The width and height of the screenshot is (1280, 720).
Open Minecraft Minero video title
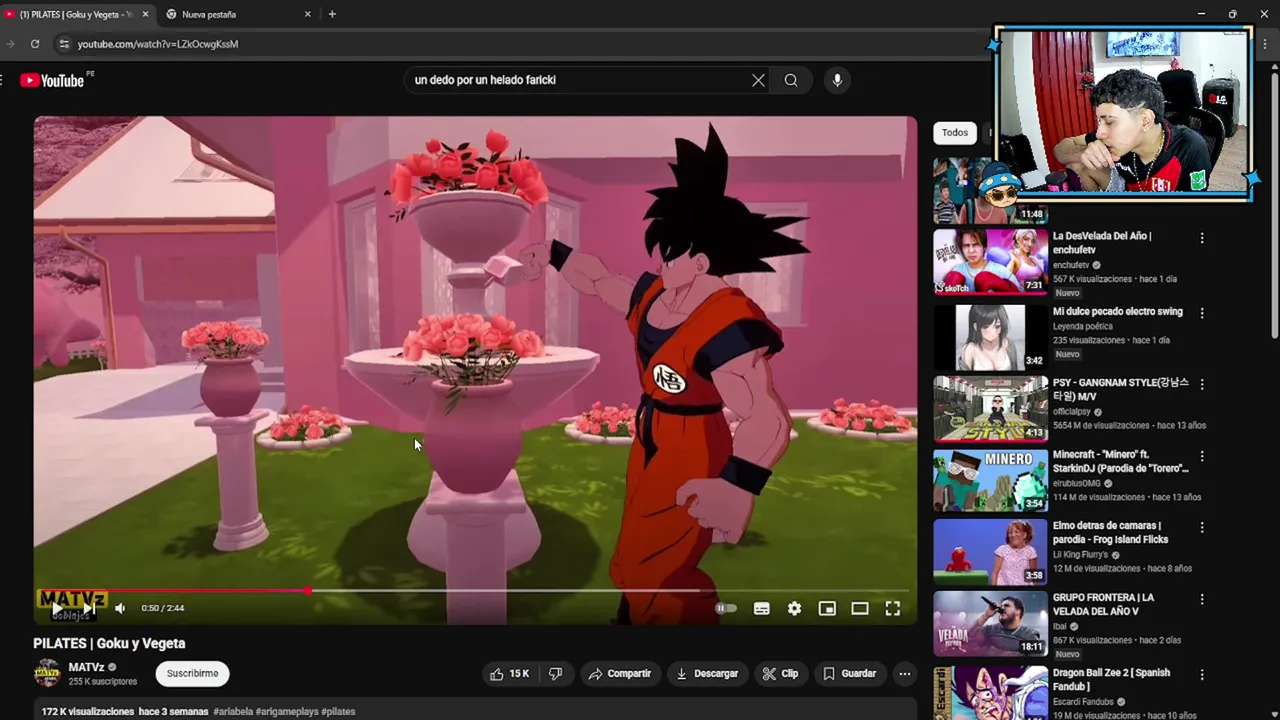pyautogui.click(x=1120, y=461)
